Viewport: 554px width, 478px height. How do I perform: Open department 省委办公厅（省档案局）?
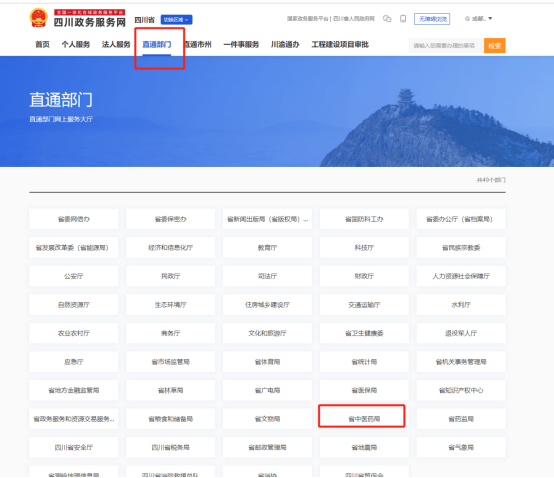tap(461, 219)
